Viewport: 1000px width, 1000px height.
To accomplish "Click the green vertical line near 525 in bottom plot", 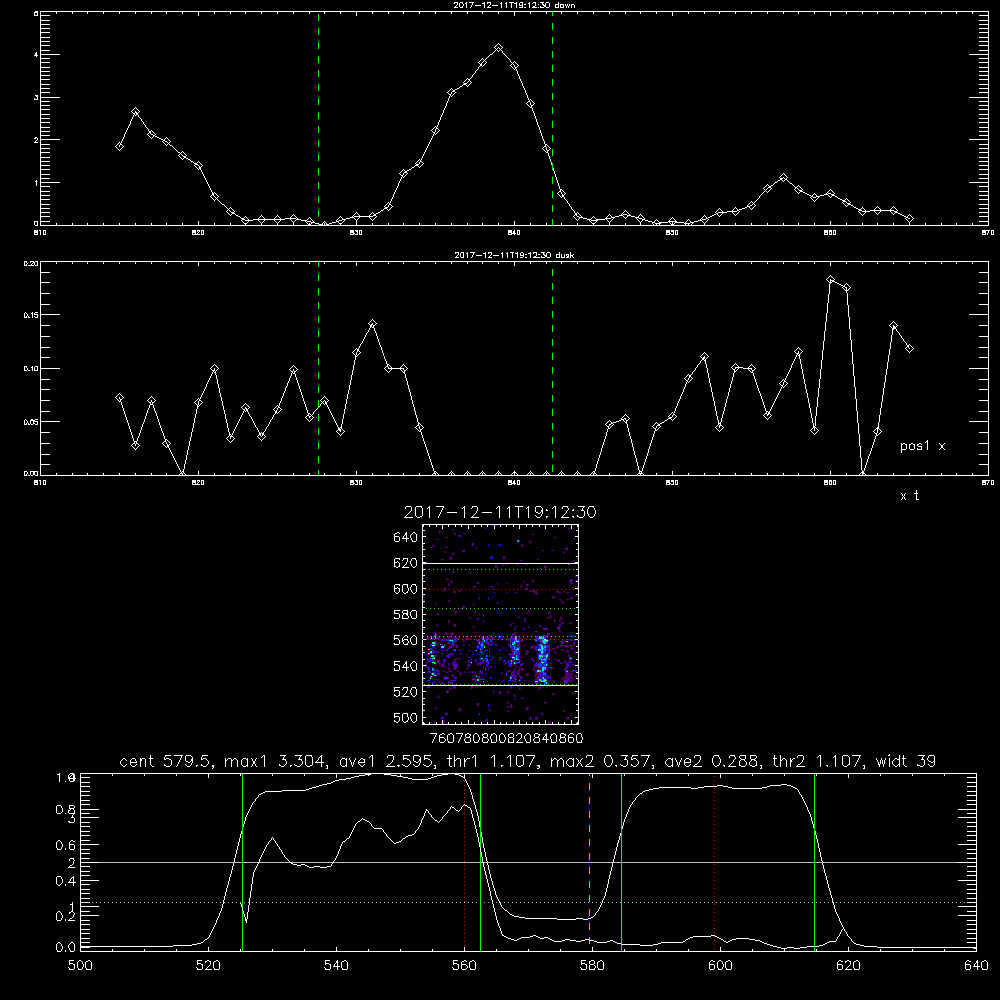I will click(242, 862).
